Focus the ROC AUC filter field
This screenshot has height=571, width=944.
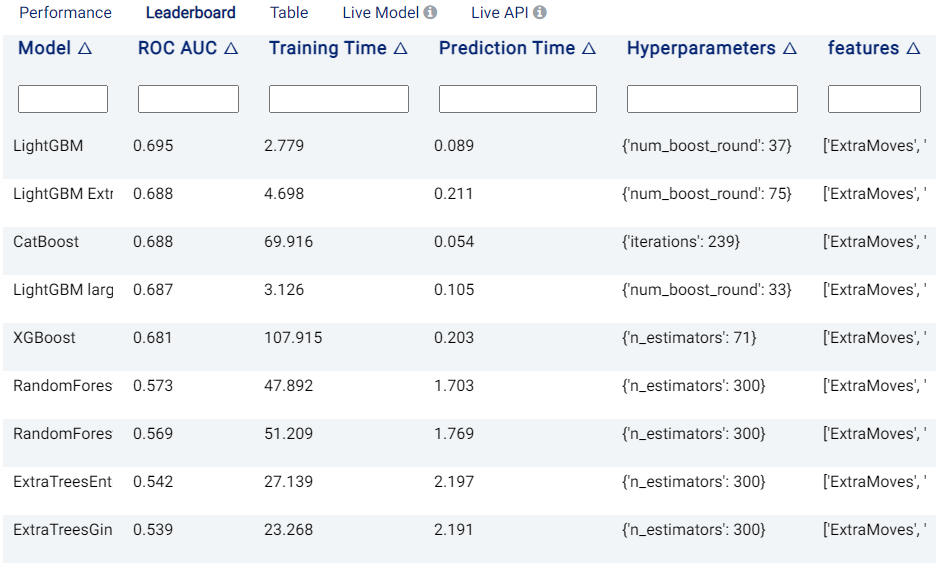[188, 99]
